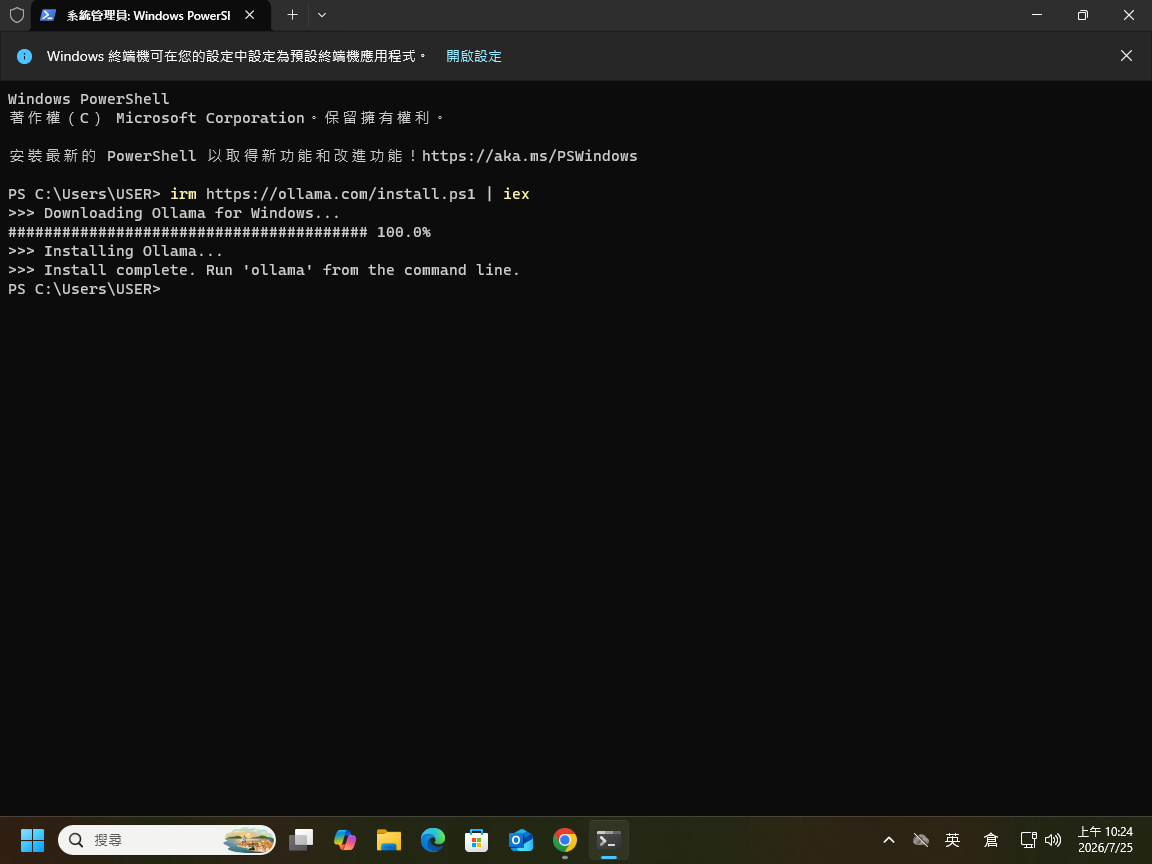1152x864 pixels.
Task: Switch to Google Chrome in taskbar
Action: coord(565,840)
